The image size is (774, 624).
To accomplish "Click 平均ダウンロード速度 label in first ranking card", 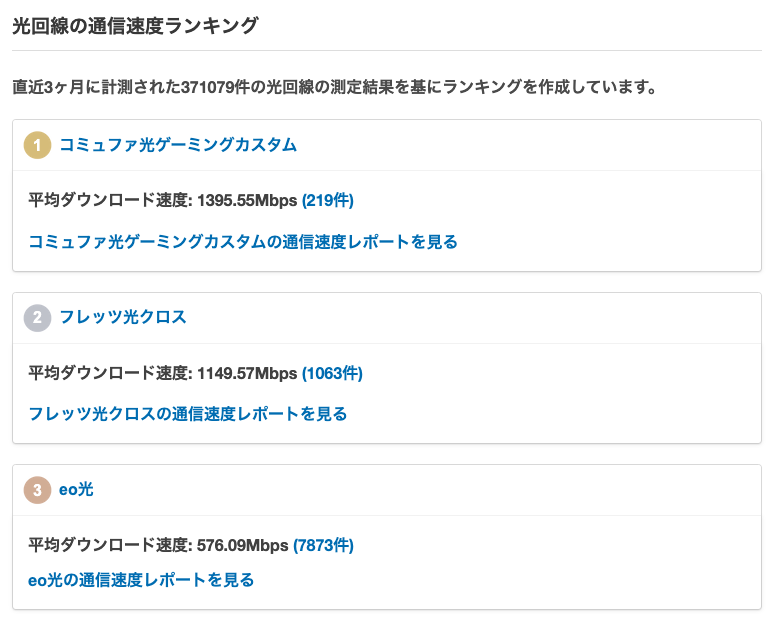I will pyautogui.click(x=108, y=200).
